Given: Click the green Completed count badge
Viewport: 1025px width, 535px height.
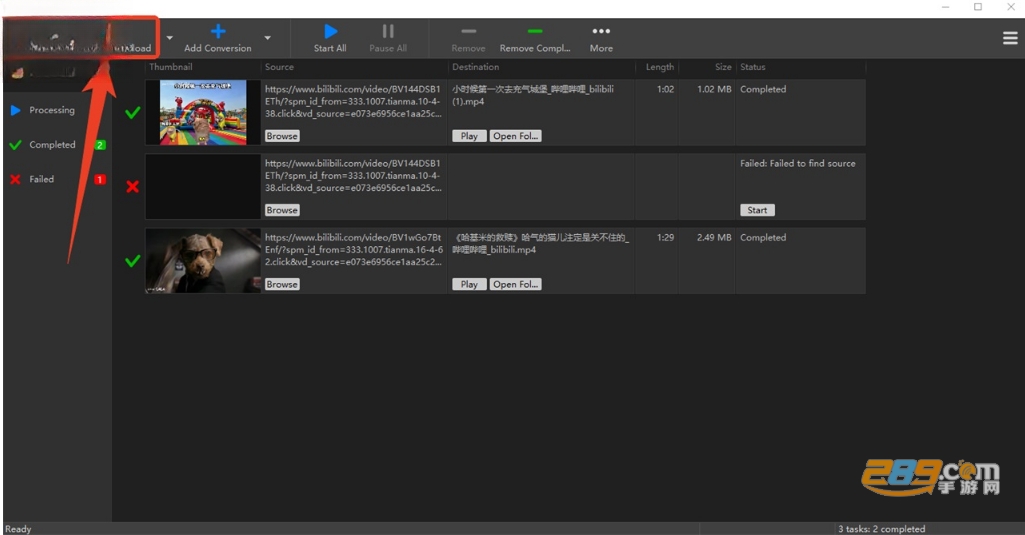Looking at the screenshot, I should pos(100,145).
